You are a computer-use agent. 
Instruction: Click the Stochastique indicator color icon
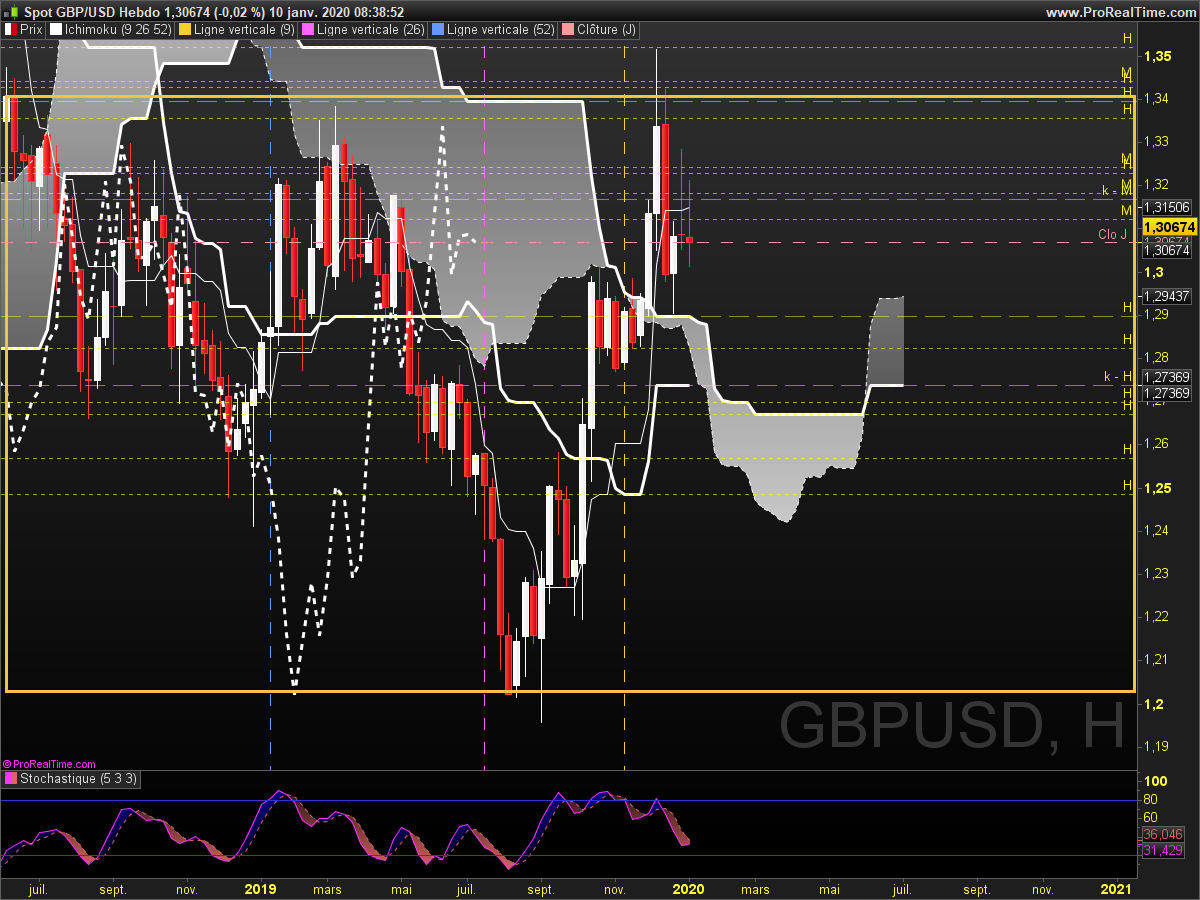coord(10,778)
